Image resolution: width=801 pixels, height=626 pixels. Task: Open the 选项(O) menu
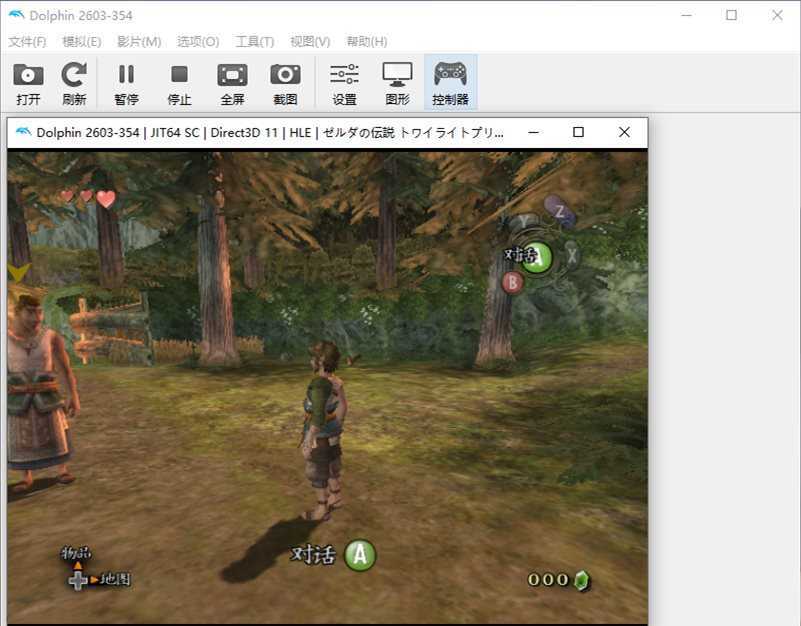coord(198,41)
